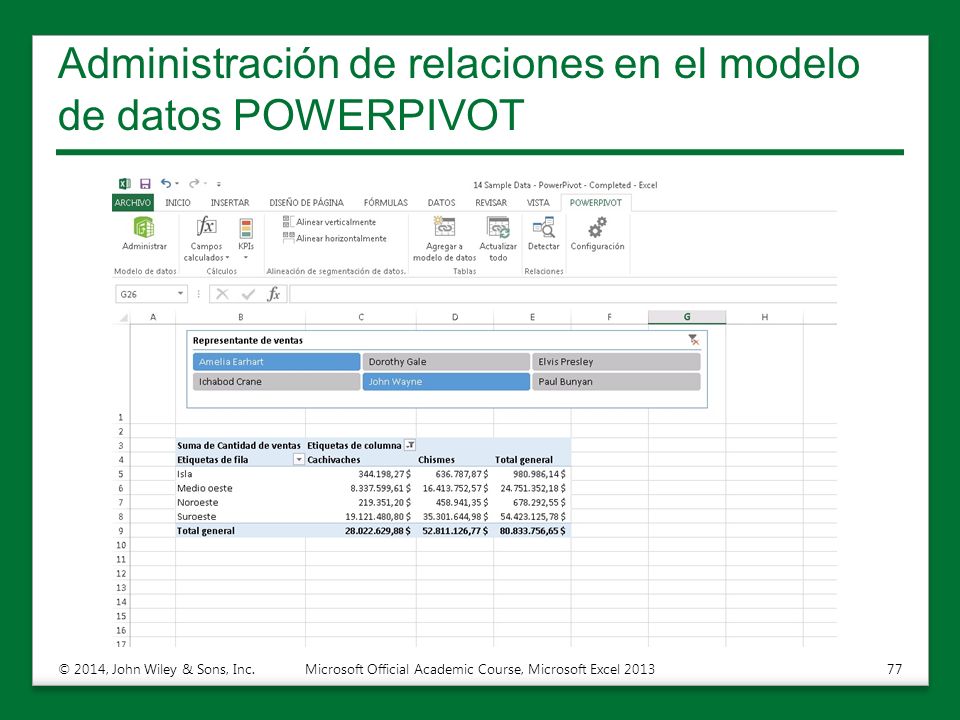Select the Chismes column label cell
Viewport: 960px width, 720px height.
(455, 460)
